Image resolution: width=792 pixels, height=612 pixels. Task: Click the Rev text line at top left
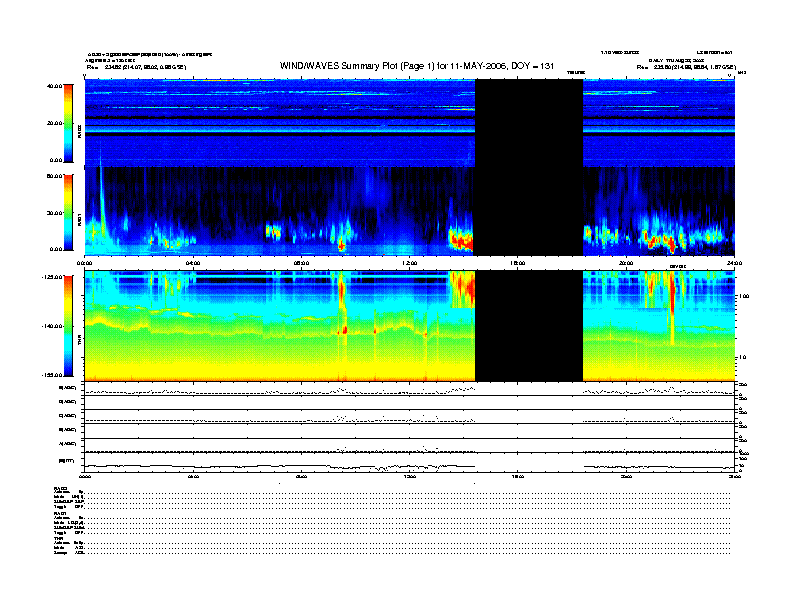pyautogui.click(x=136, y=67)
